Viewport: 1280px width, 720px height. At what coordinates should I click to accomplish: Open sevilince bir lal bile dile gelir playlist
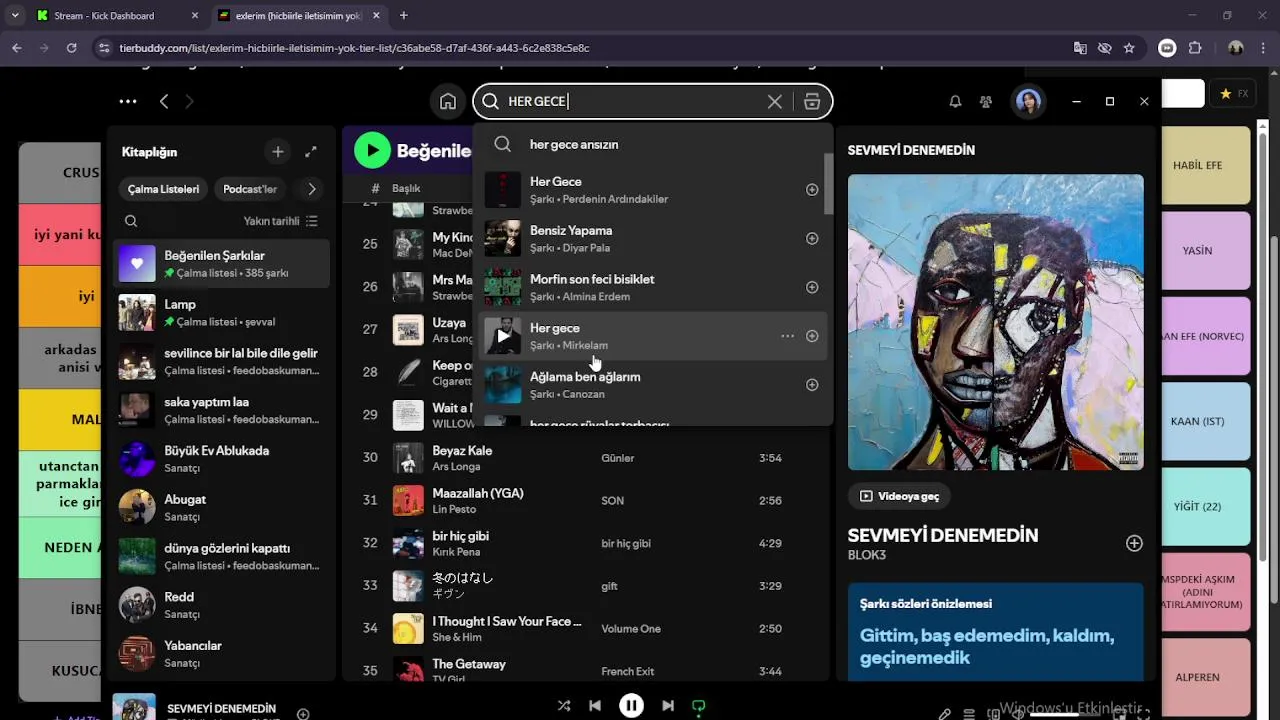[221, 361]
